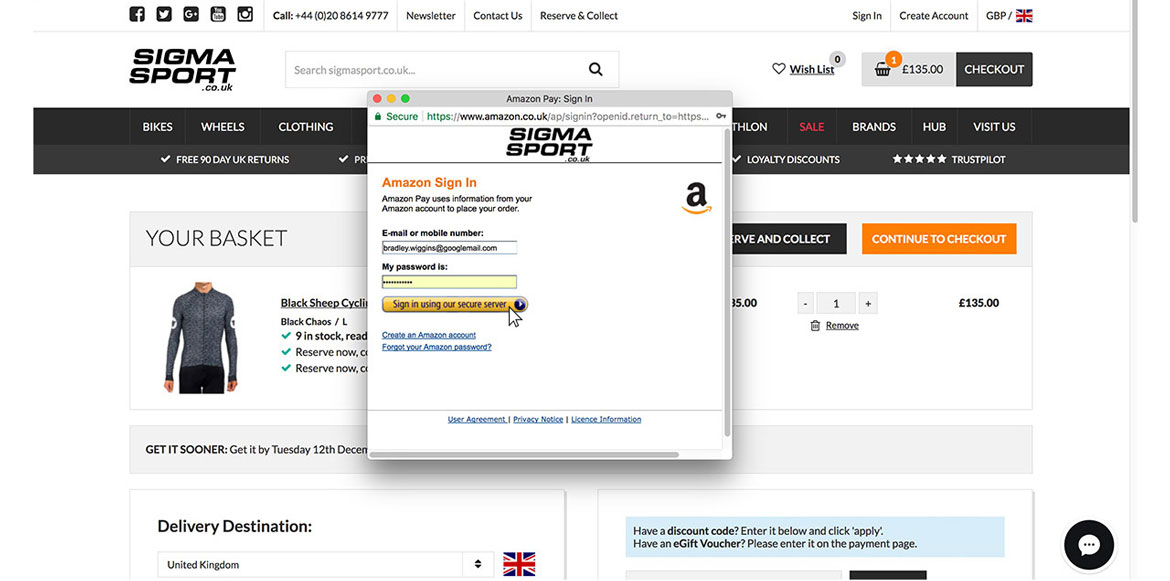This screenshot has height=581, width=1170.
Task: Click Create Account link
Action: click(x=933, y=16)
